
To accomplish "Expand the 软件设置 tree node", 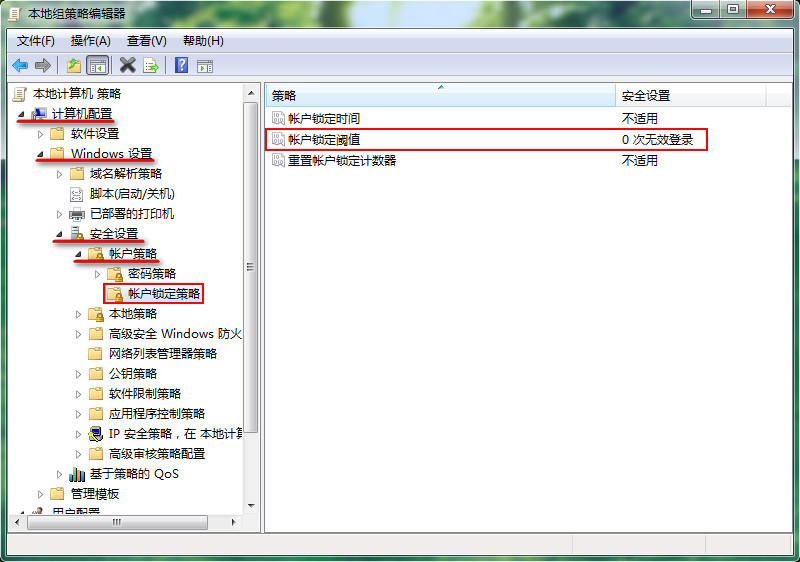I will pyautogui.click(x=40, y=134).
